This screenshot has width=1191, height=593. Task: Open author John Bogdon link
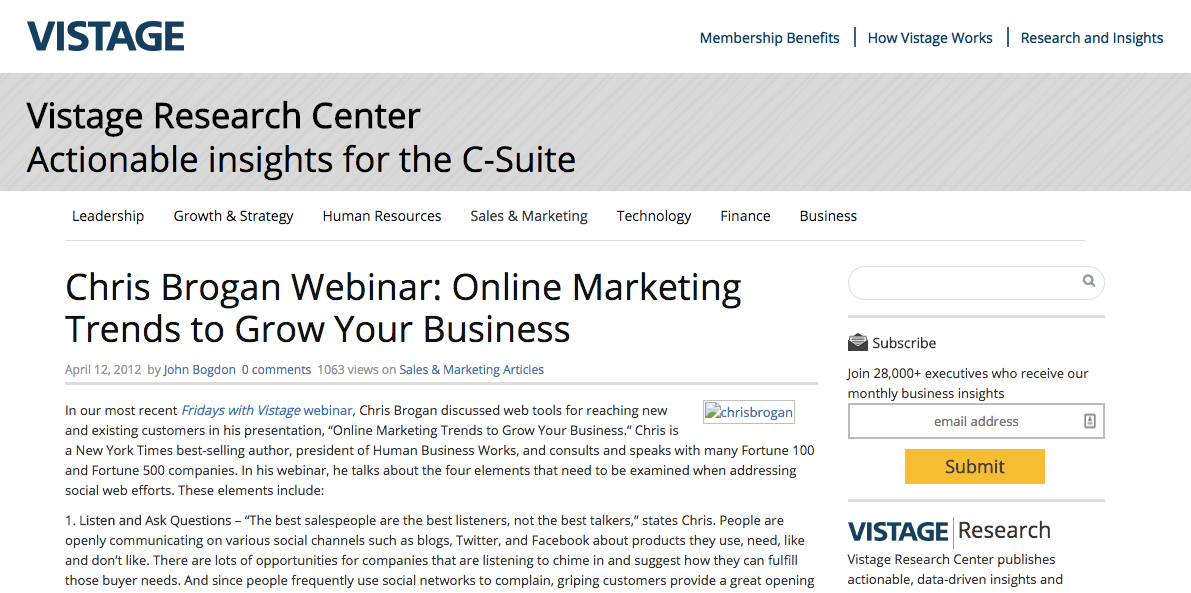(199, 370)
